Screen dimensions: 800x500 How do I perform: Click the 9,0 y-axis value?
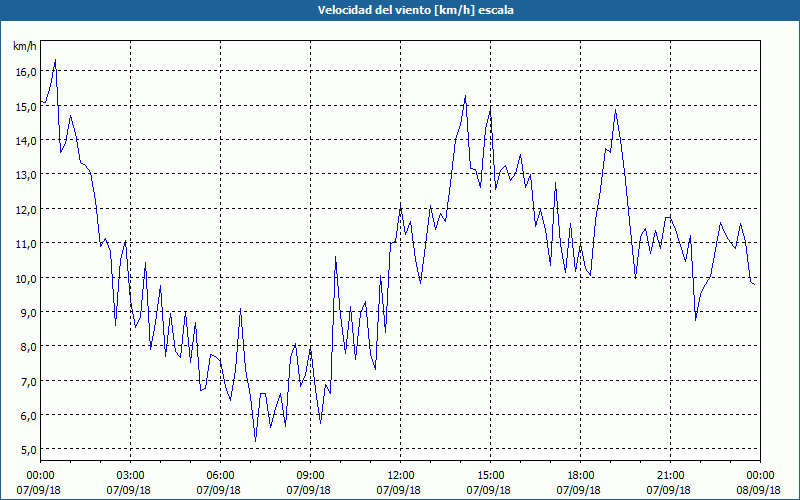(29, 313)
